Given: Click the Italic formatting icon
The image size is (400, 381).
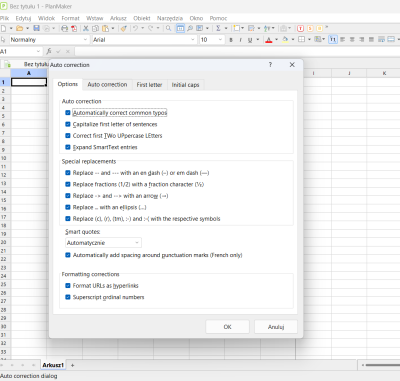Looking at the screenshot, I should point(240,40).
